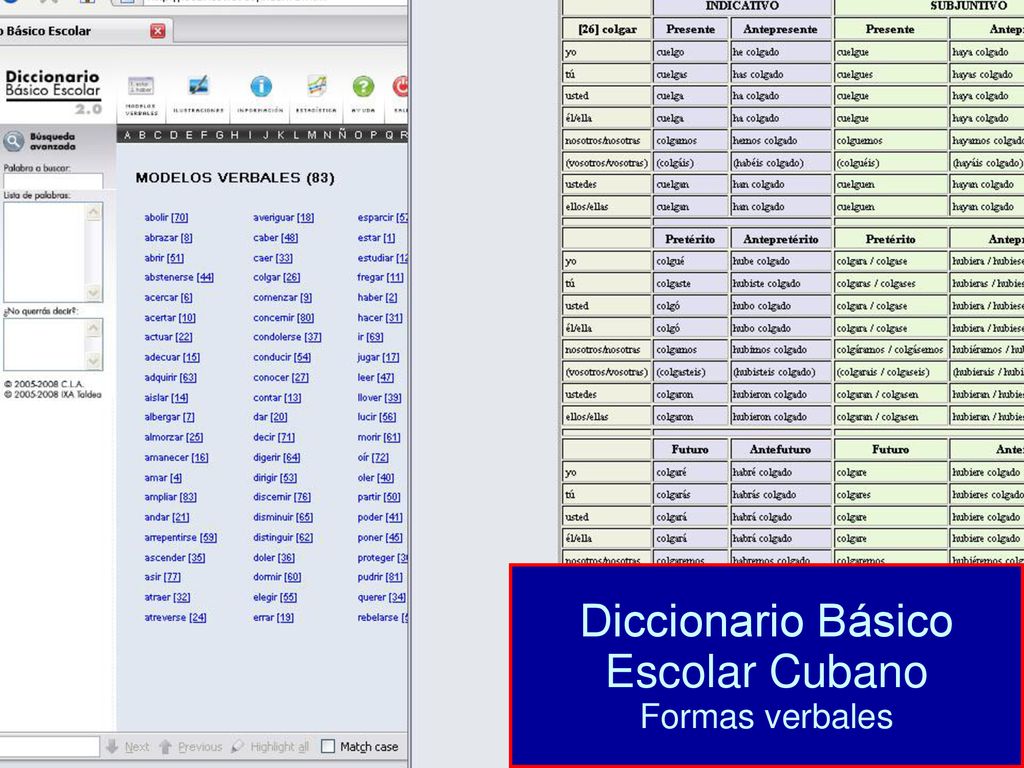Open the jugar [17] verb model
Image resolution: width=1024 pixels, height=768 pixels.
[x=378, y=357]
